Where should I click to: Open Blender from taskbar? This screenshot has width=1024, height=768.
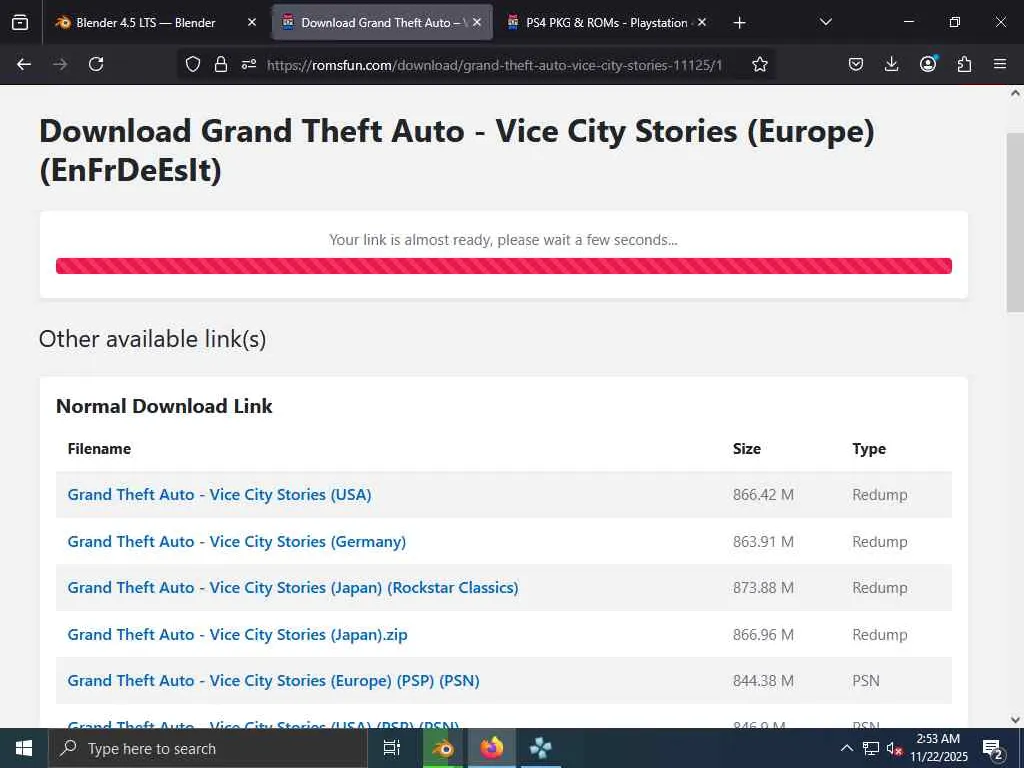click(443, 748)
